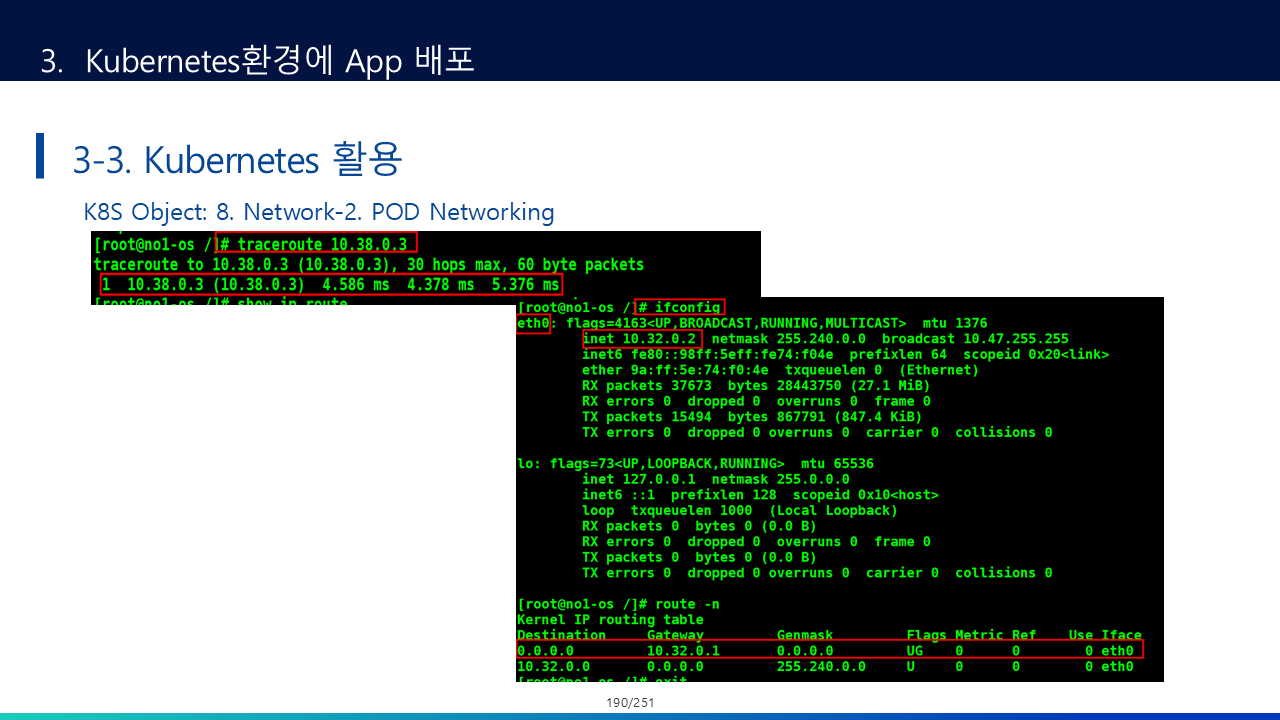Click the 'Destination' column header
The image size is (1280, 720).
(x=561, y=635)
